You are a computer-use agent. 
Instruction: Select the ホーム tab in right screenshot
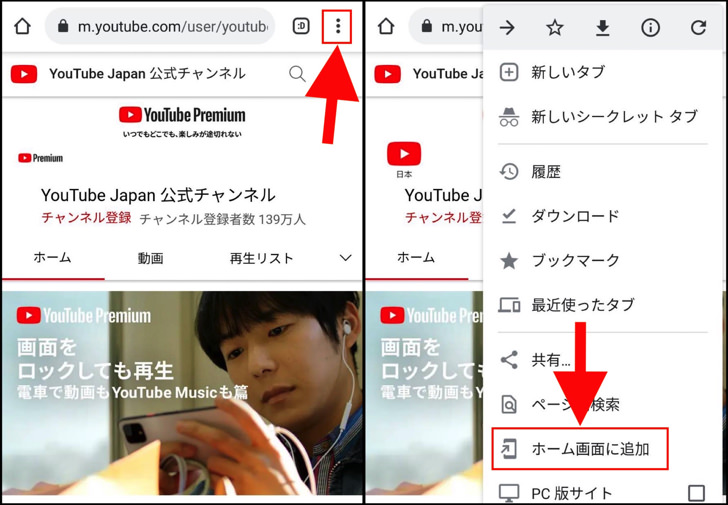click(x=416, y=258)
